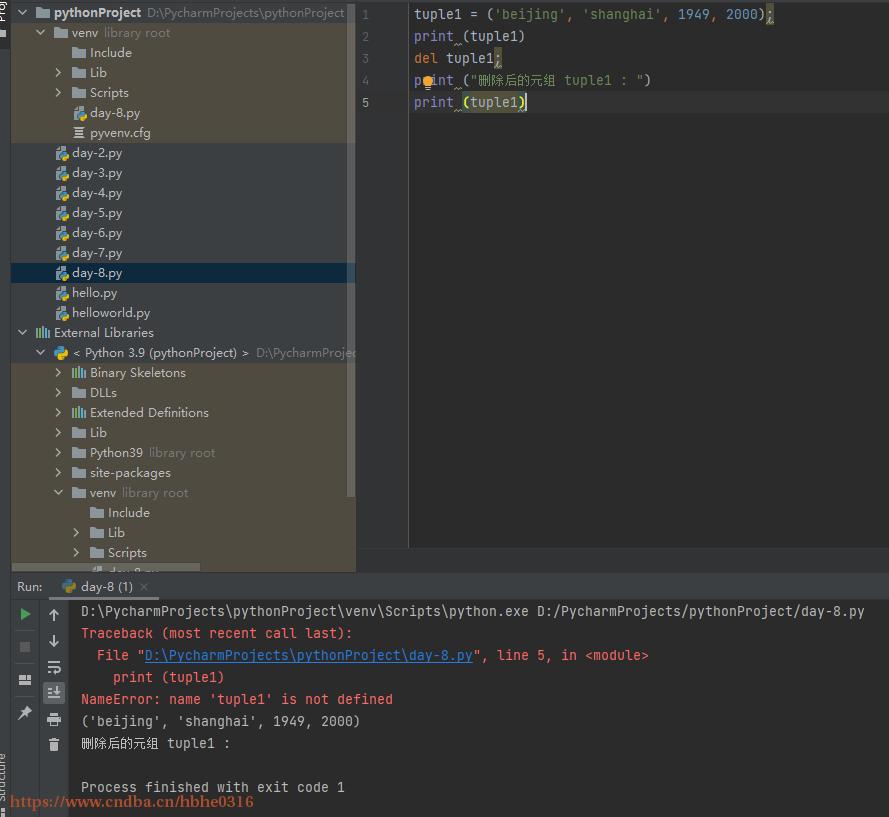Collapse the venv folder under pythonProject
Screen dimensions: 889x817
(x=41, y=33)
